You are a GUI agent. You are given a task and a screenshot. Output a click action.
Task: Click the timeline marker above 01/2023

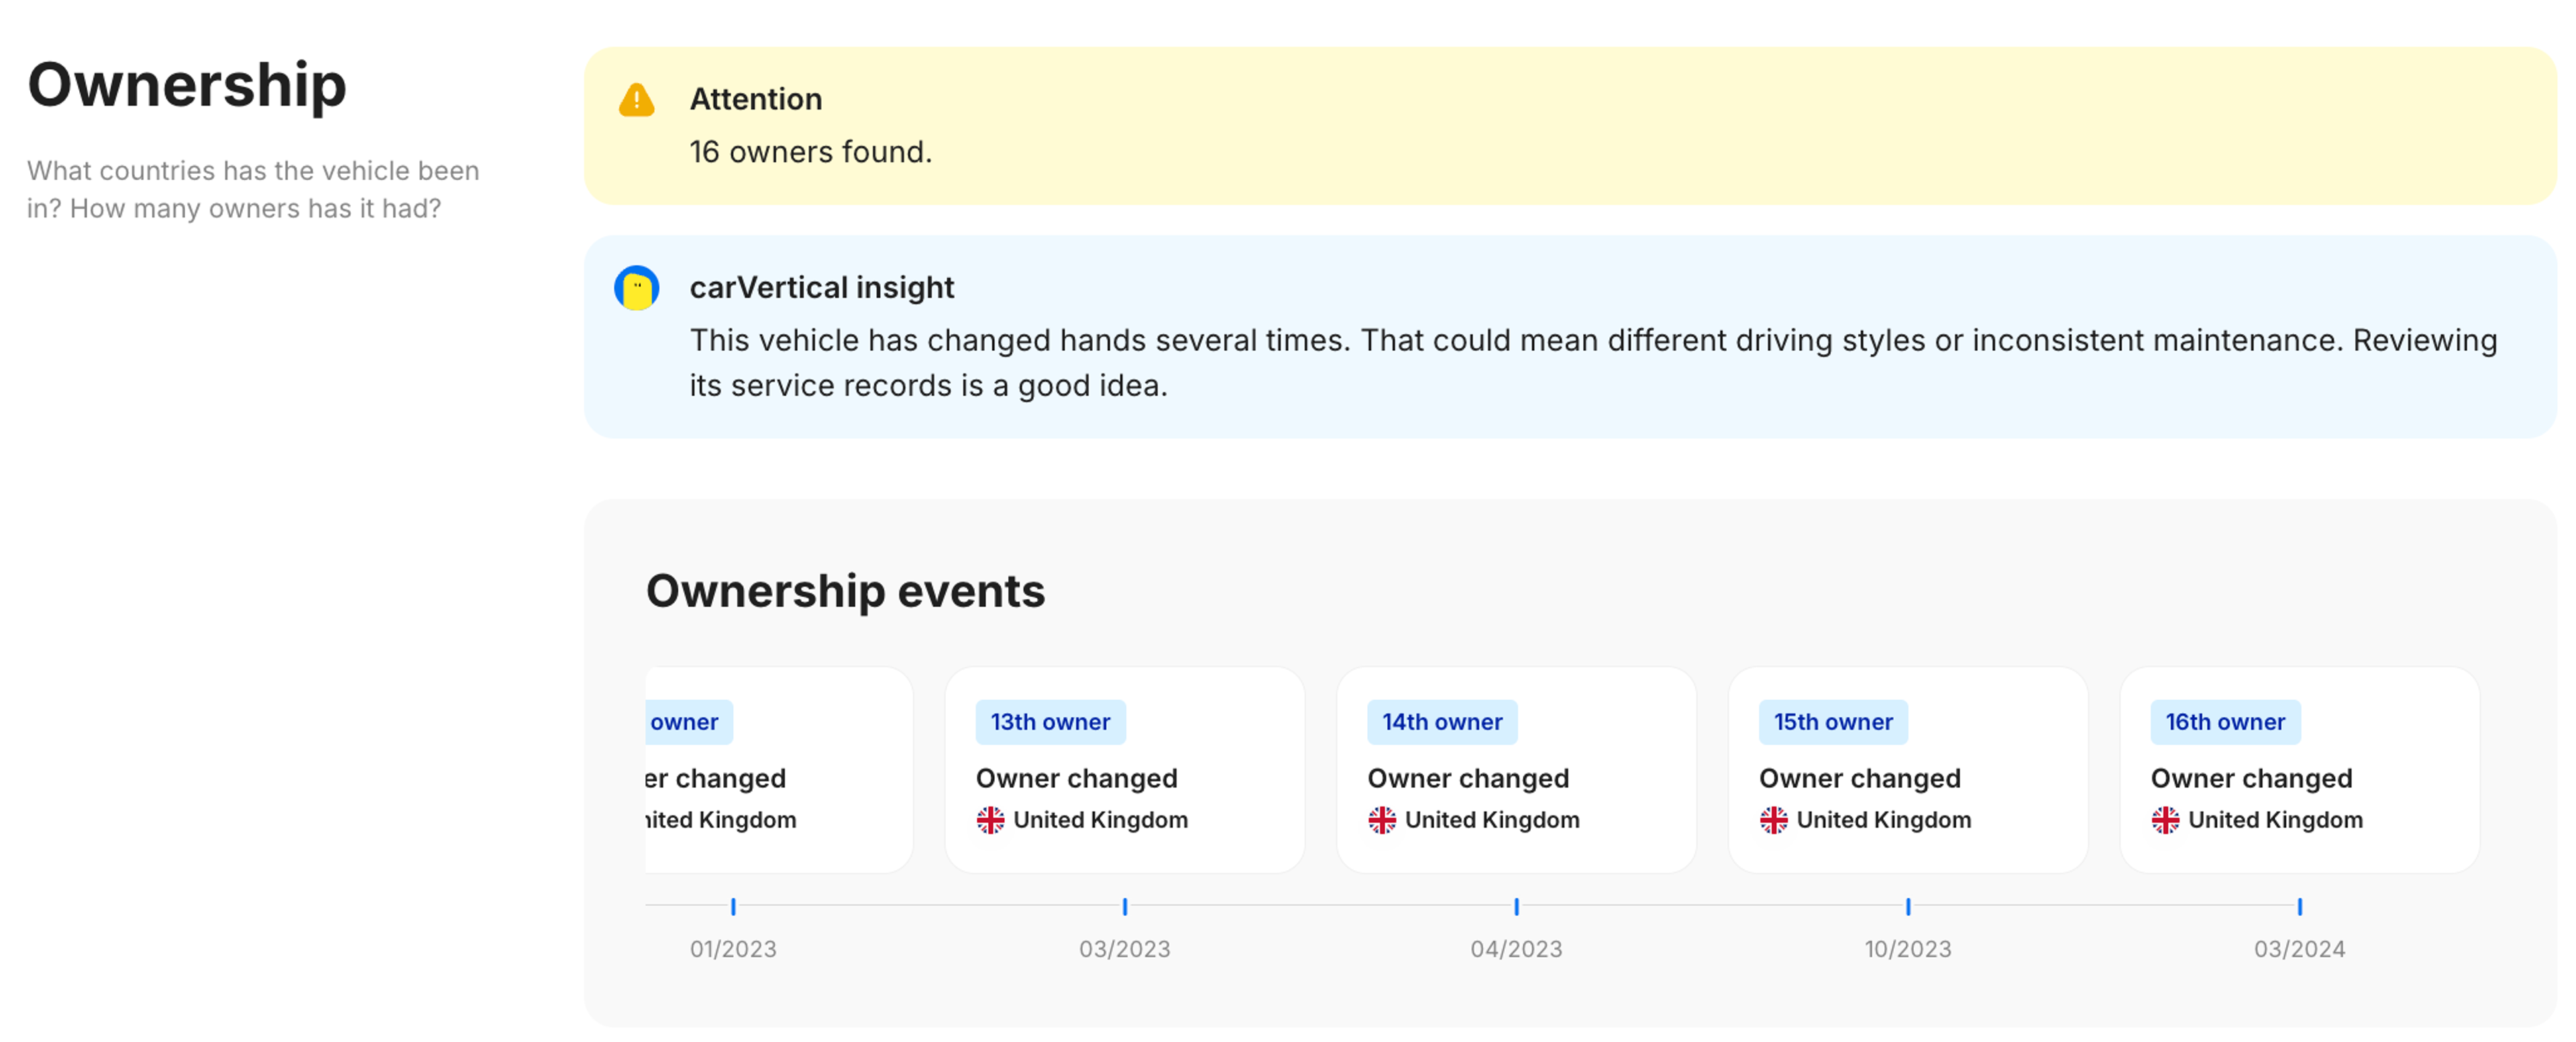click(x=733, y=906)
